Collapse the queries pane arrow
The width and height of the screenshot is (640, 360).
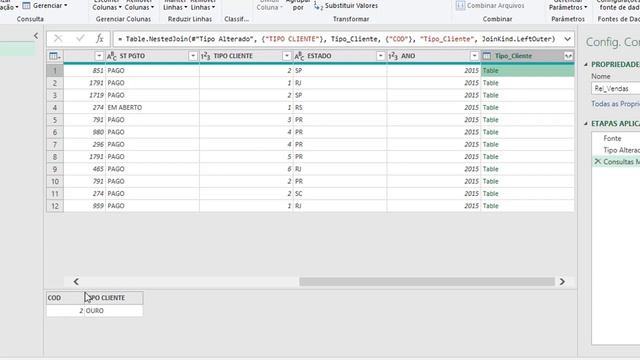(x=36, y=36)
